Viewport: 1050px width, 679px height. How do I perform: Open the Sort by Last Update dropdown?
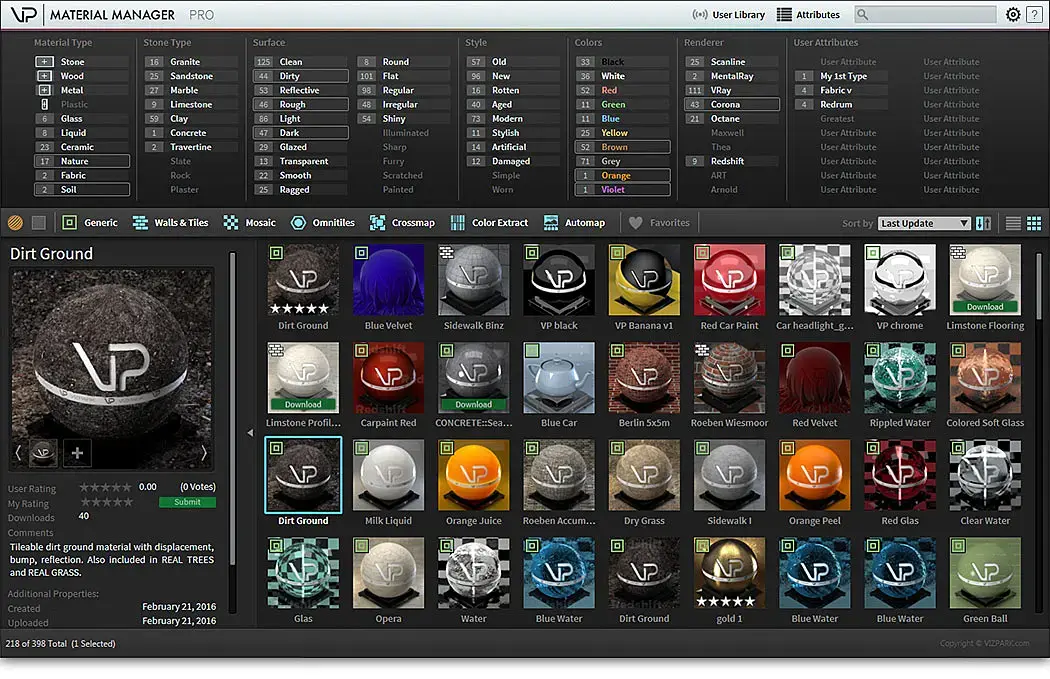click(x=923, y=224)
